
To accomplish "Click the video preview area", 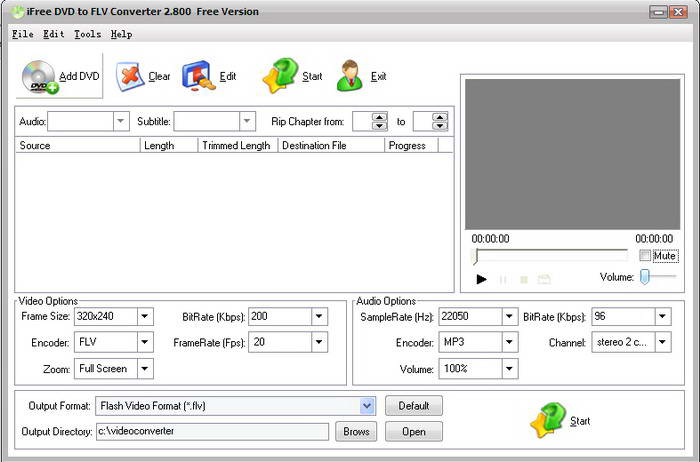I will (572, 154).
